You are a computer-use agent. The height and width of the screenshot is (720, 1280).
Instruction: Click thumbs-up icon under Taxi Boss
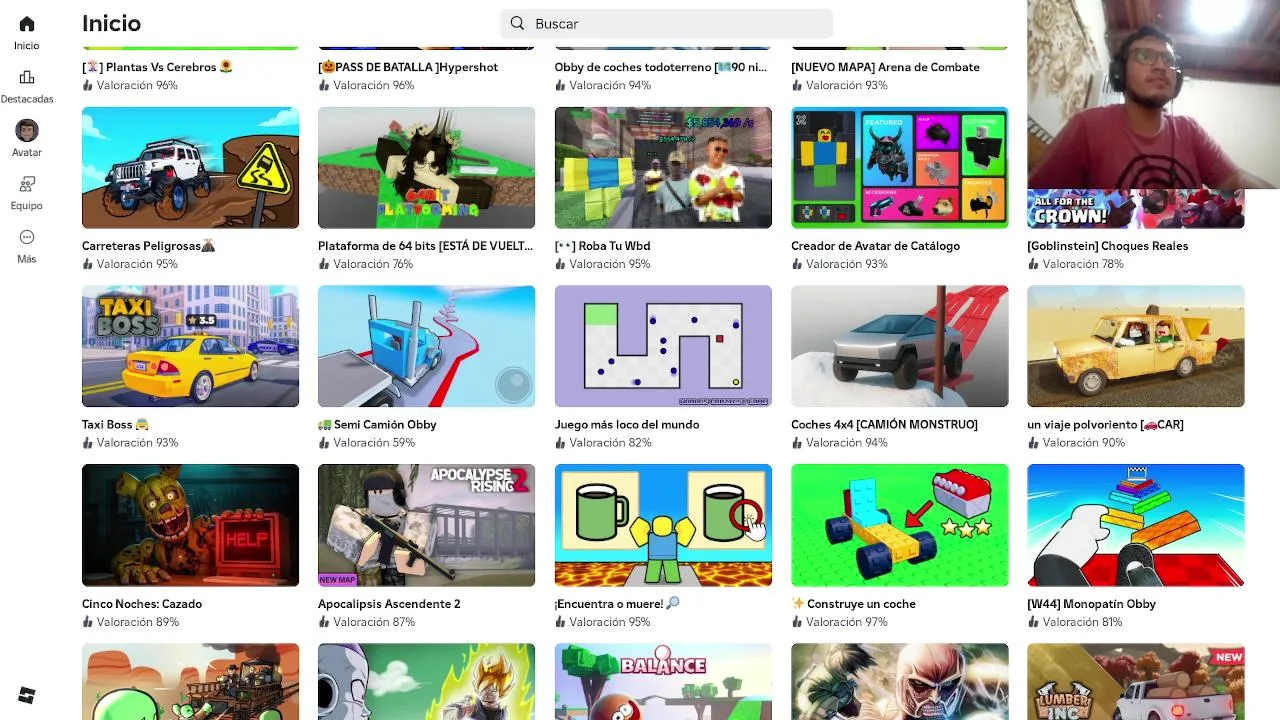88,442
